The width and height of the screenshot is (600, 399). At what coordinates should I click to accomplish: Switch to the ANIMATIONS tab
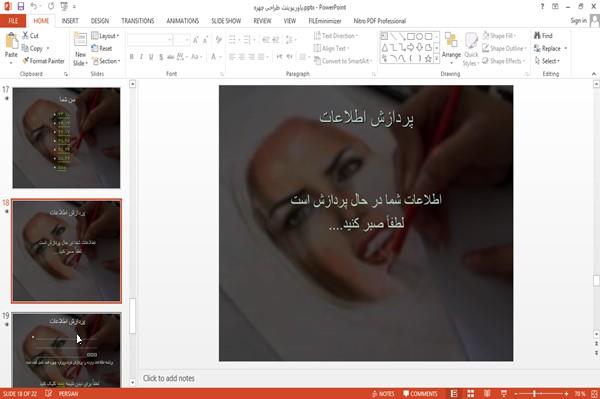(x=183, y=21)
